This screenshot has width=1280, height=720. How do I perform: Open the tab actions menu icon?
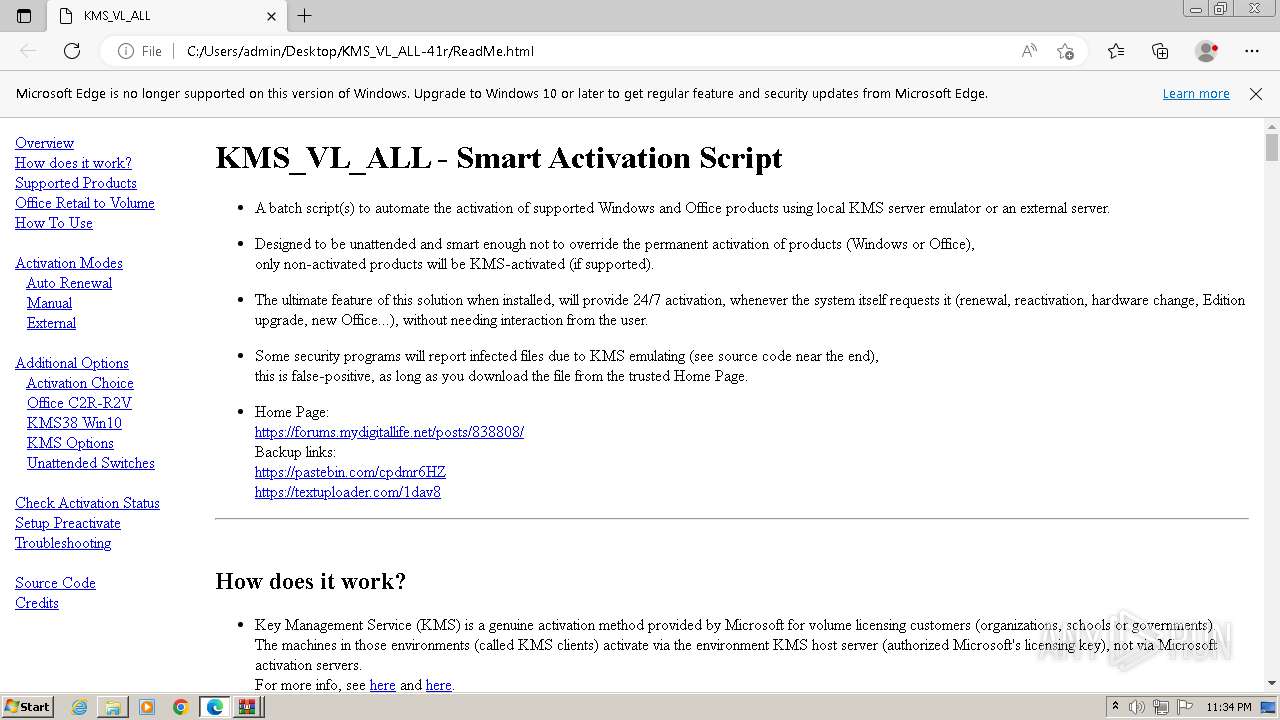(x=24, y=16)
